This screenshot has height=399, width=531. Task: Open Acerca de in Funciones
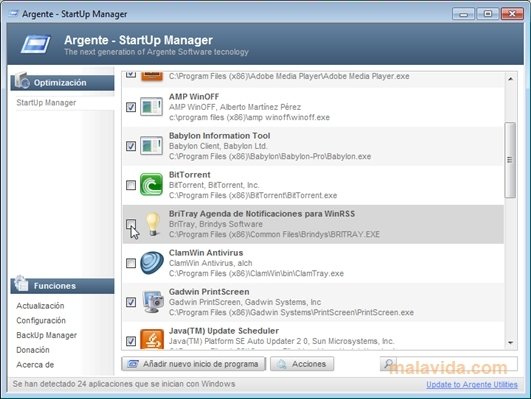pos(35,365)
